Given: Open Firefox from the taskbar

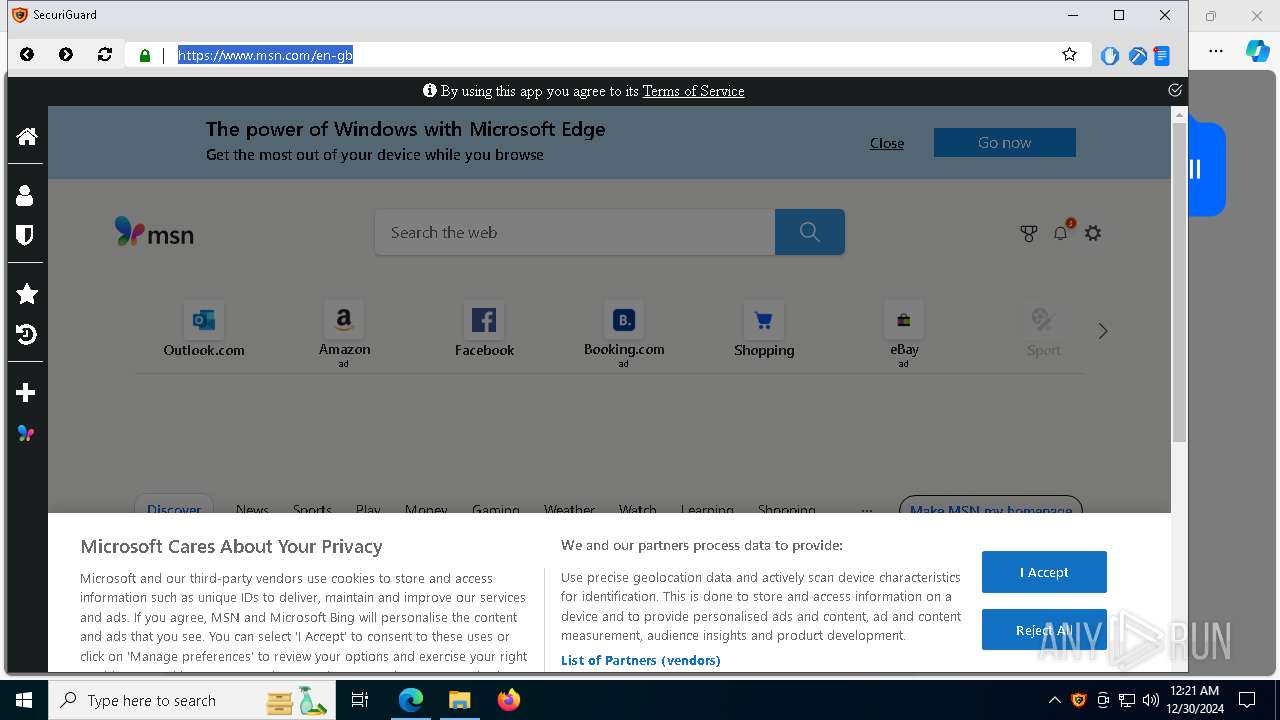Looking at the screenshot, I should pos(508,700).
